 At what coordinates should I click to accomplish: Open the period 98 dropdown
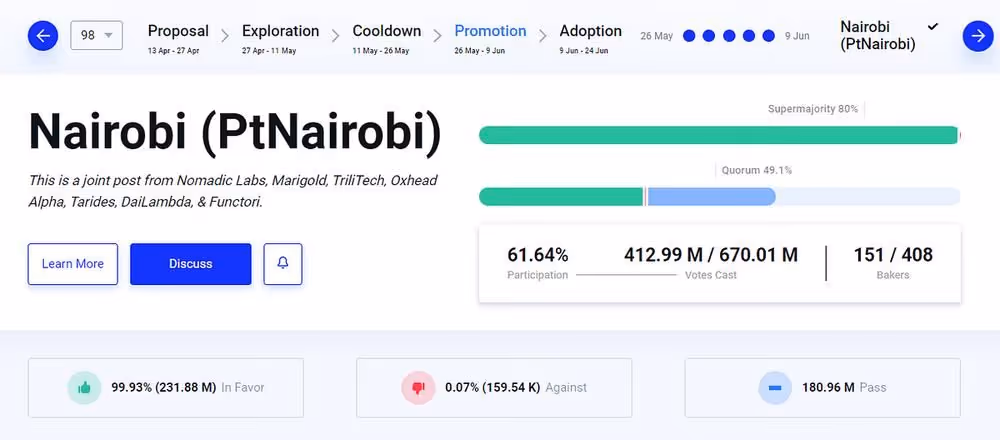(x=96, y=36)
